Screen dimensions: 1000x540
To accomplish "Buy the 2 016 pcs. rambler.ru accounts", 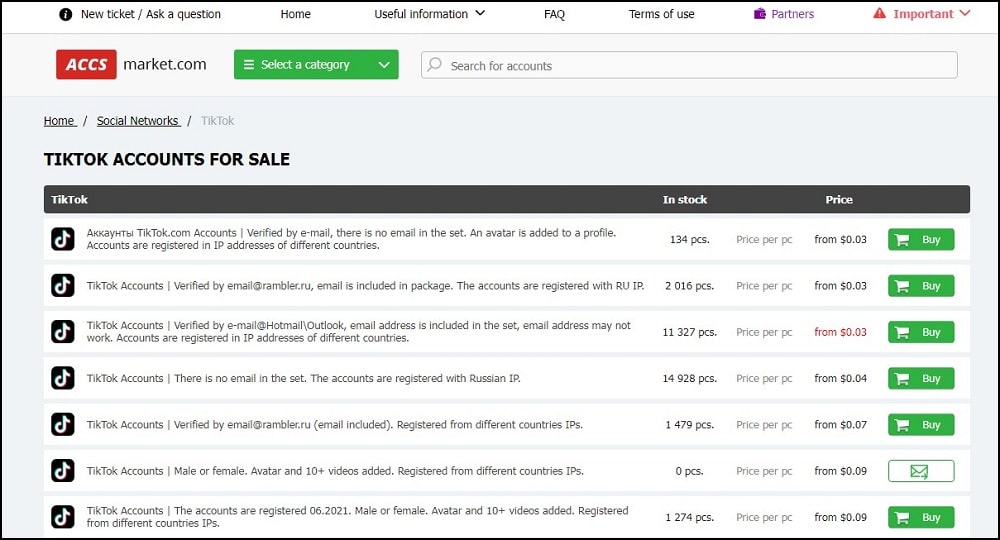I will tap(921, 286).
